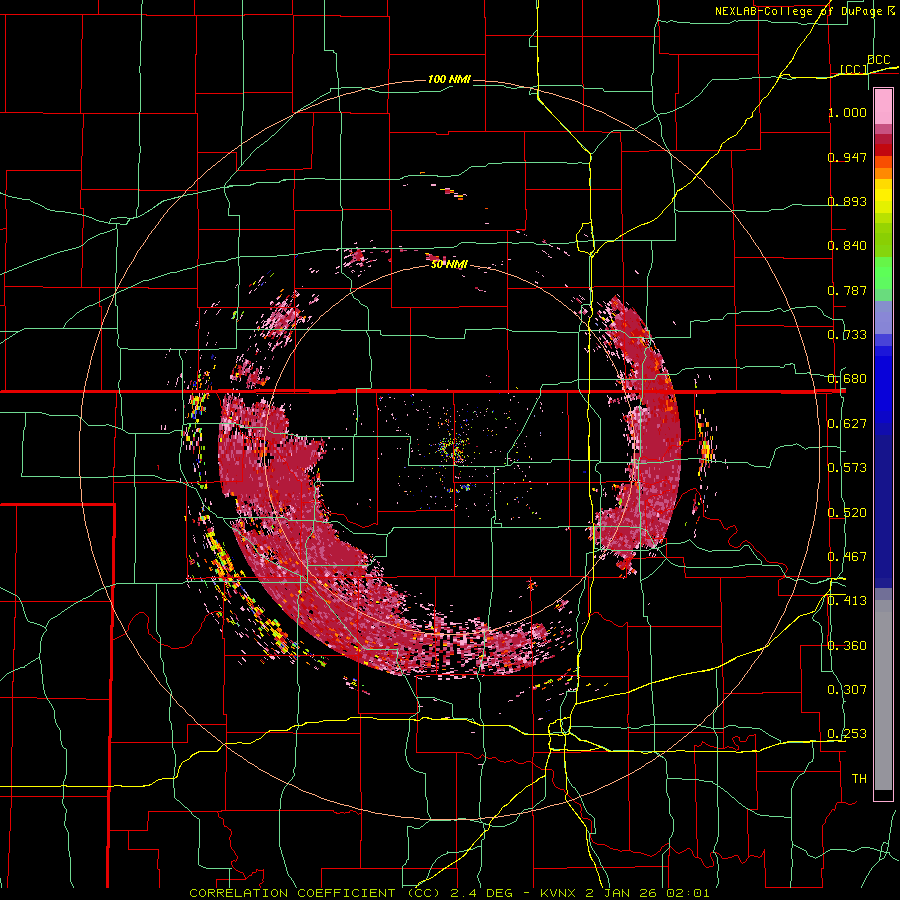Viewport: 900px width, 900px height.
Task: Click the DCC label above the color scale
Action: click(878, 60)
